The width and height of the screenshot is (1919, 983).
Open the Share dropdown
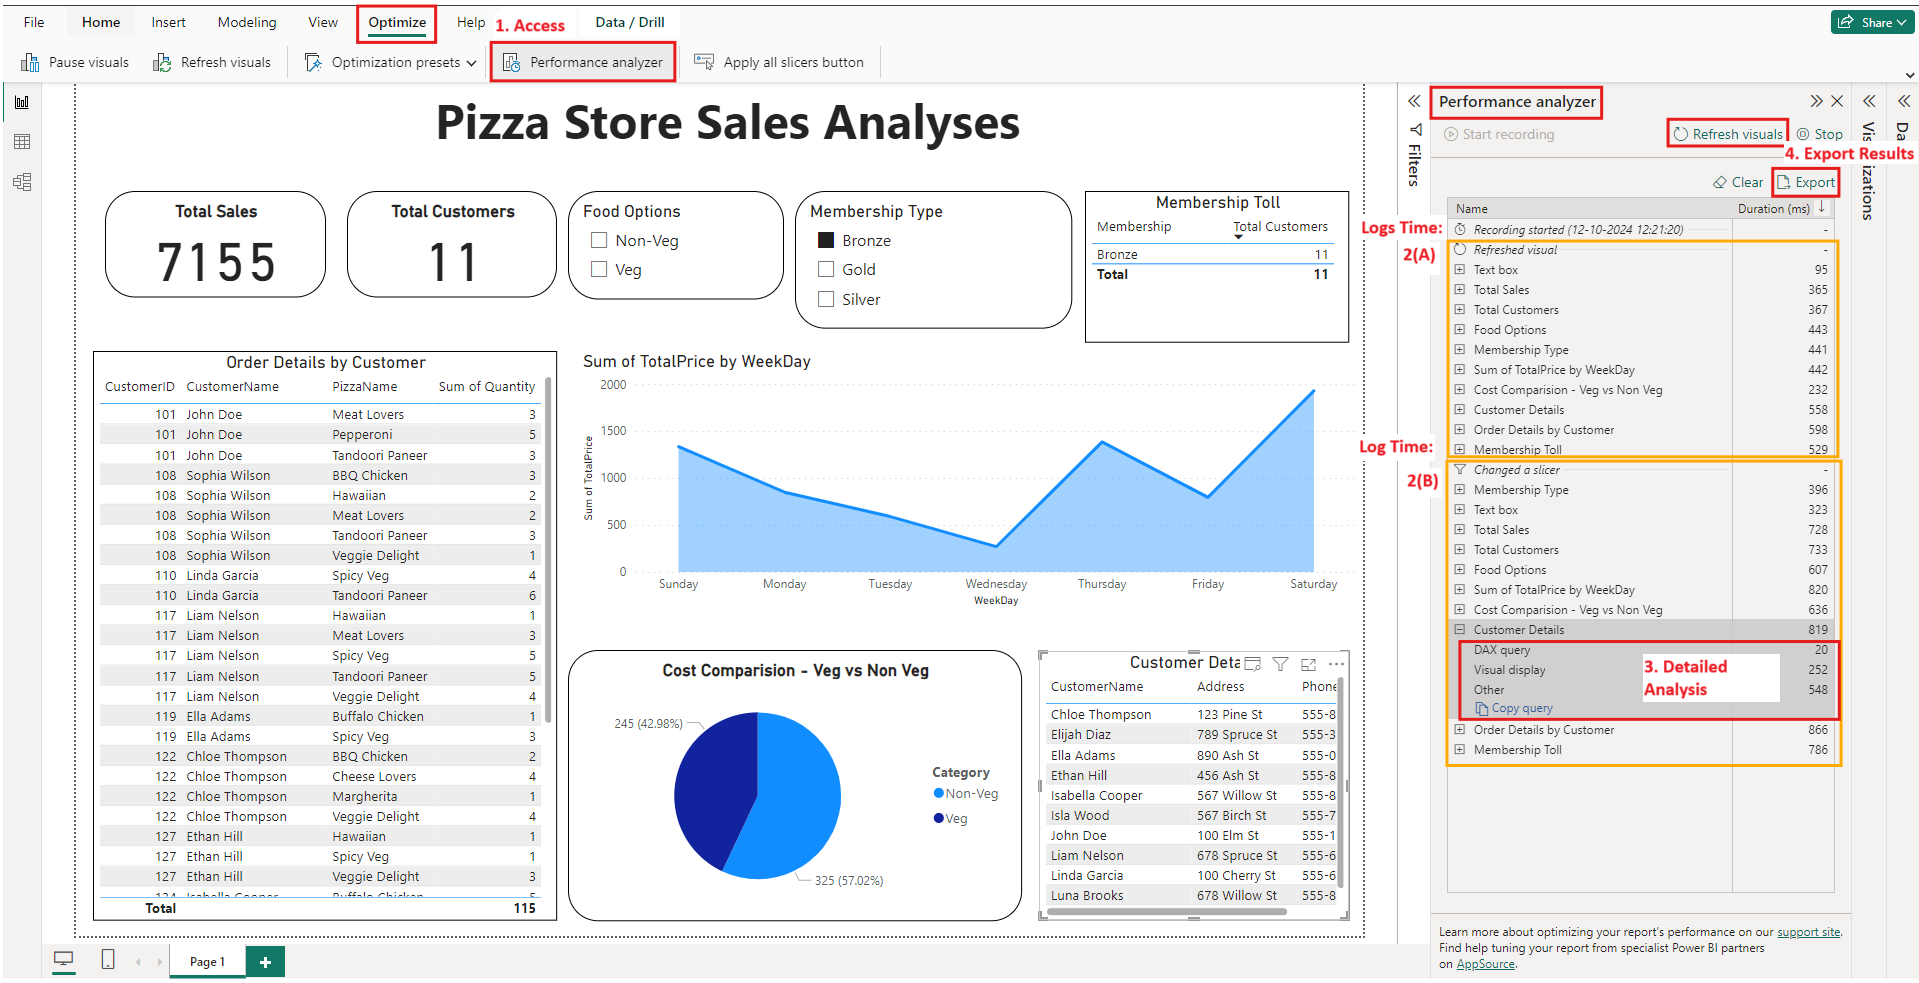[1872, 22]
